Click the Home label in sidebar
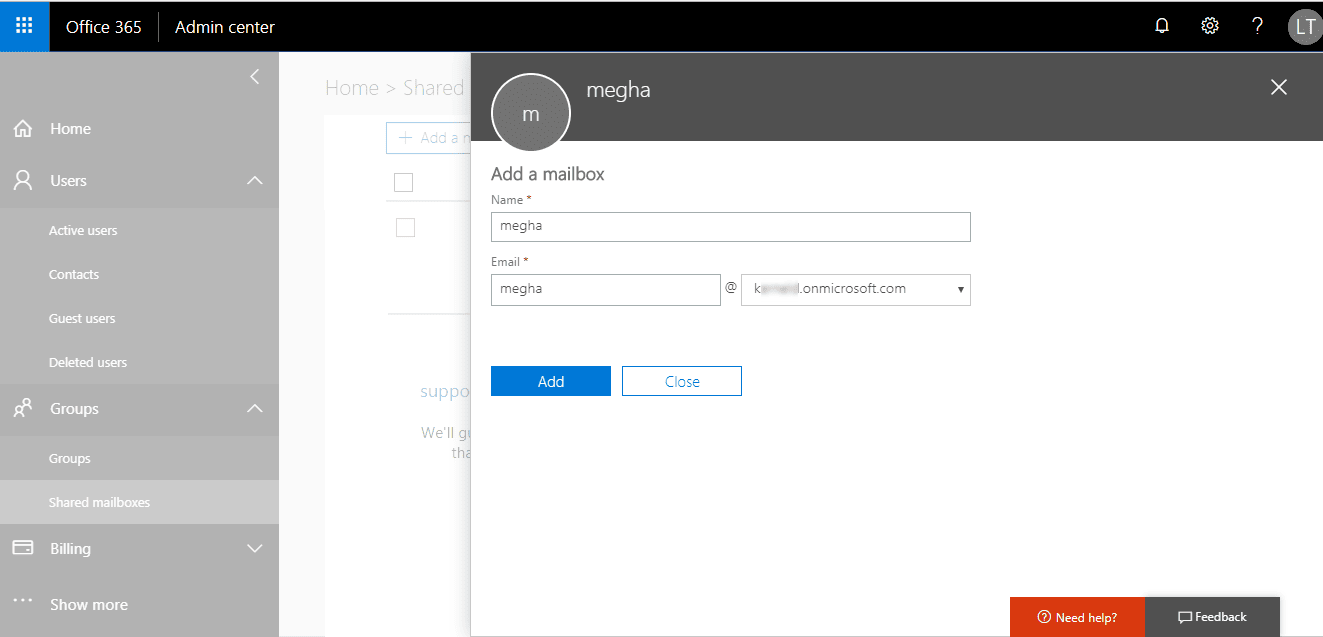The height and width of the screenshot is (637, 1323). click(71, 129)
